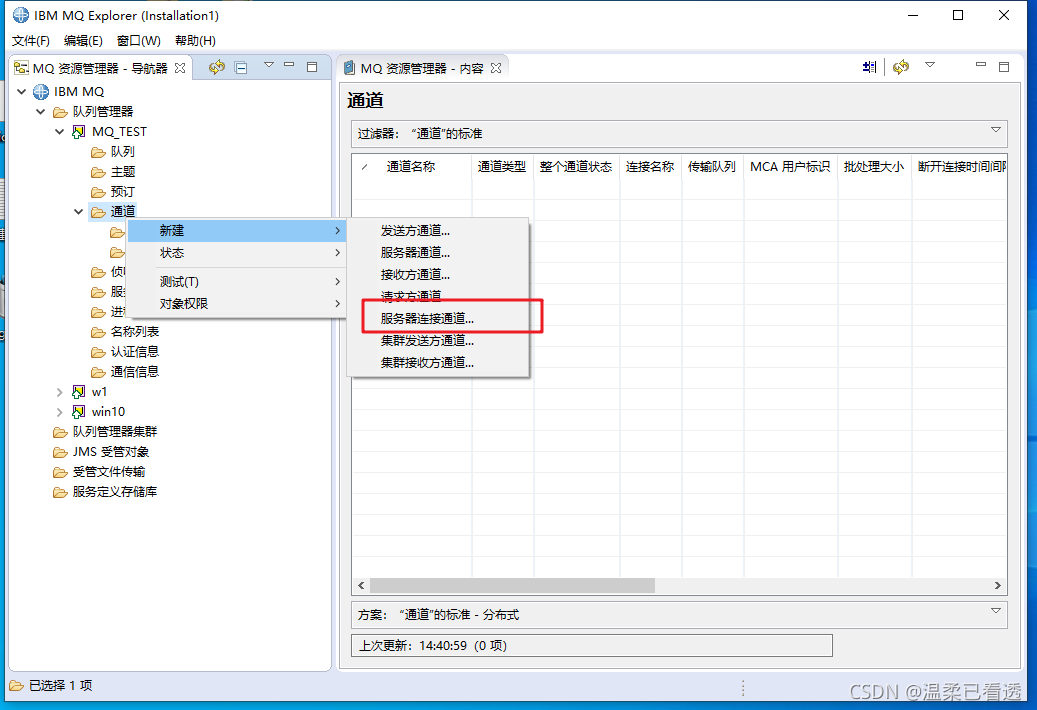Open content view menu triangle
The image size is (1037, 710).
930,65
